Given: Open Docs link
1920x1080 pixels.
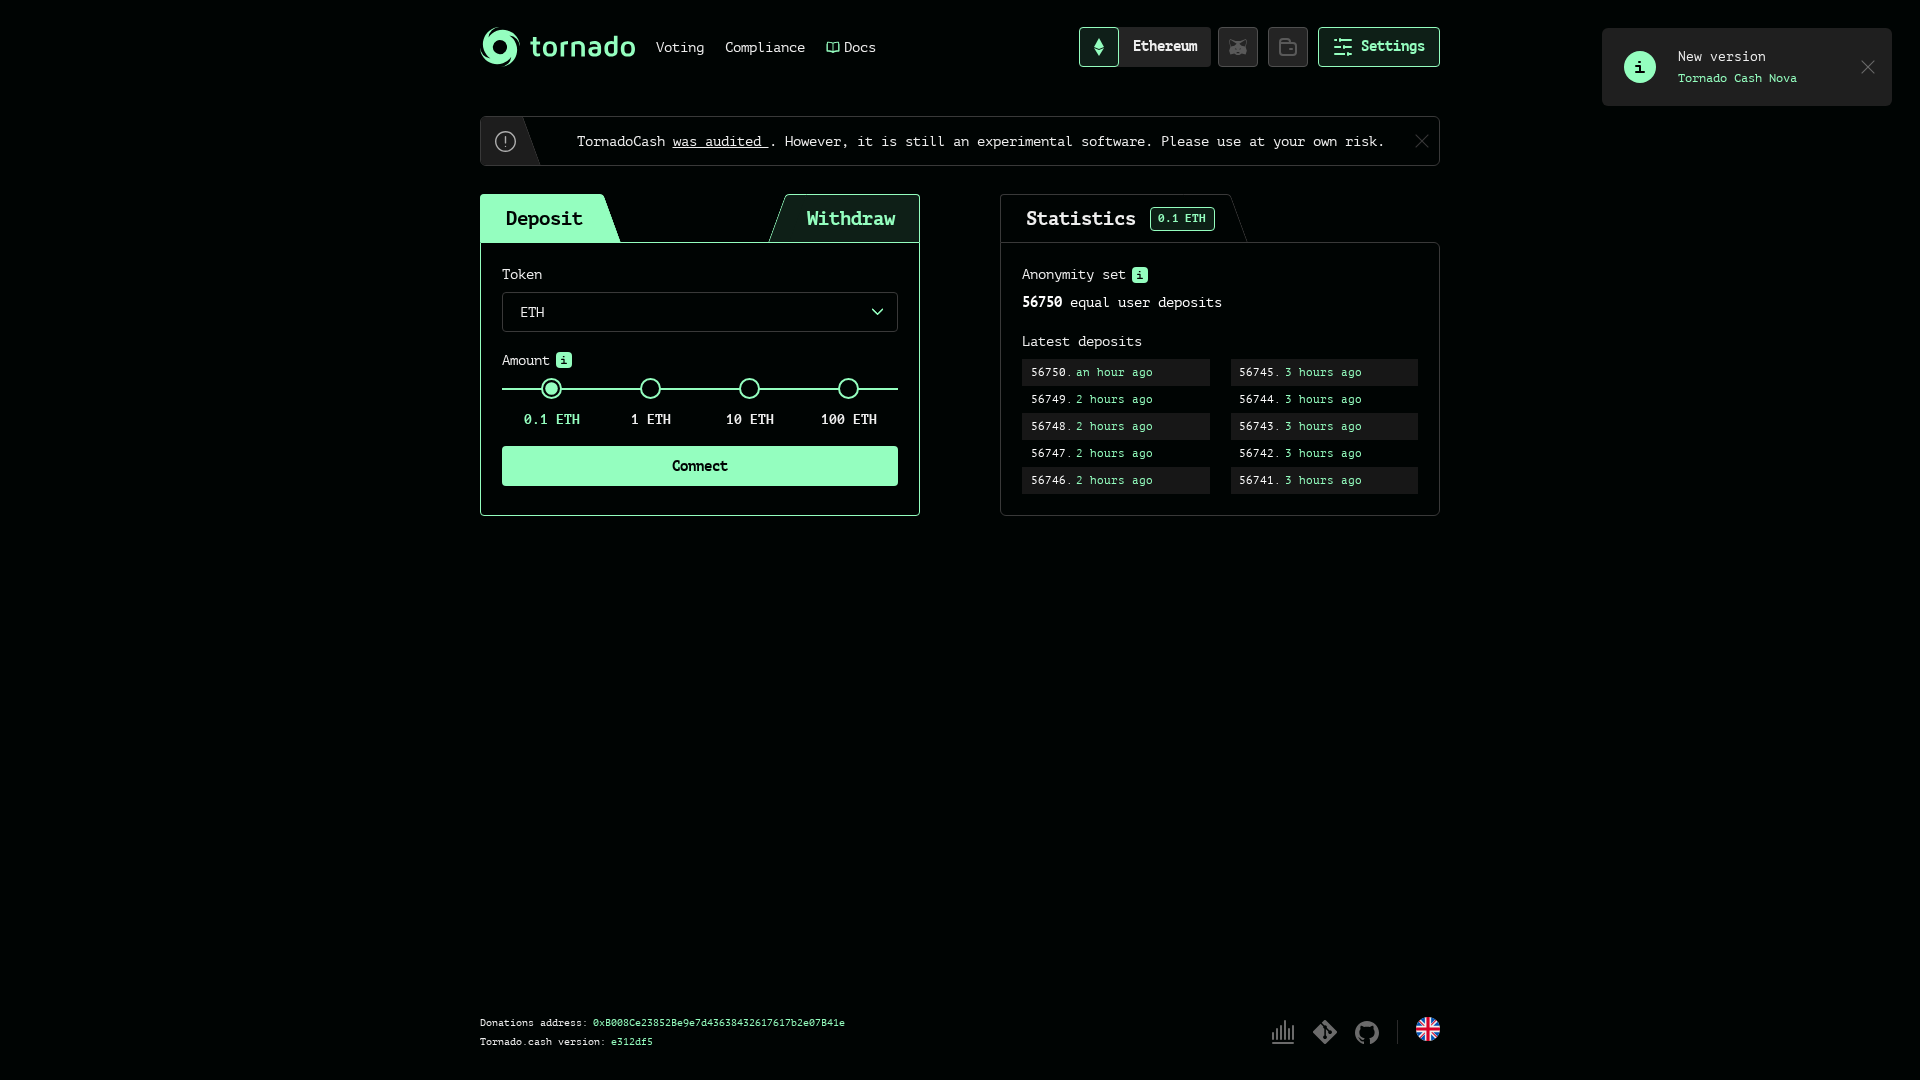Looking at the screenshot, I should [x=851, y=47].
